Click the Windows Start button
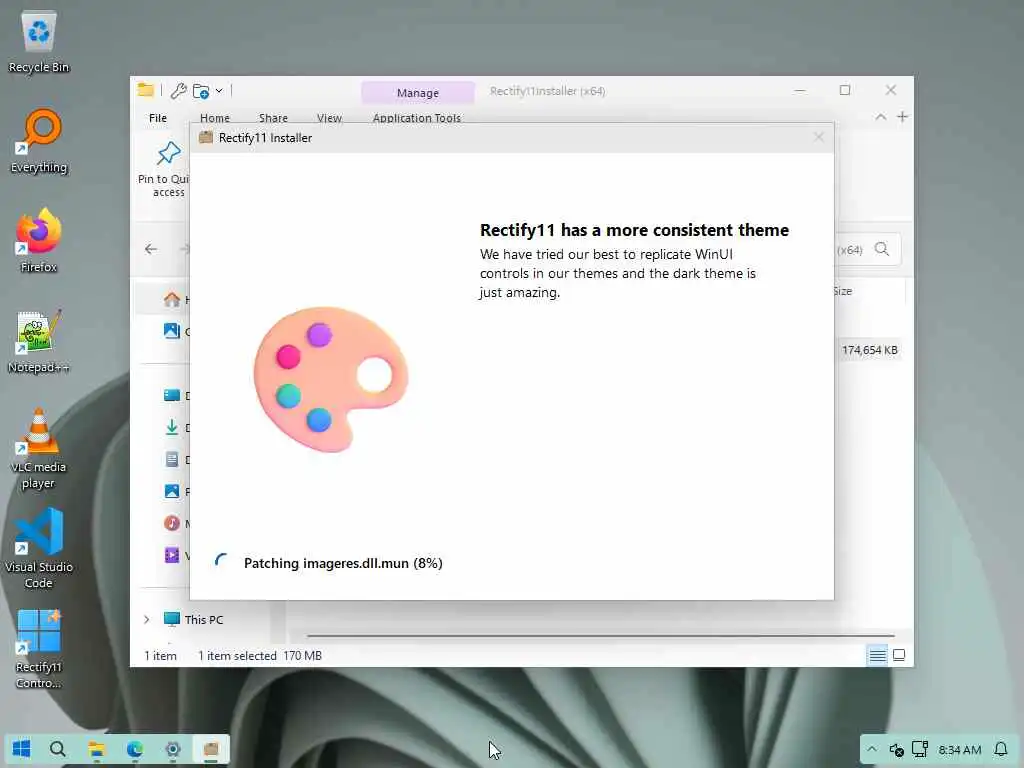 [21, 748]
